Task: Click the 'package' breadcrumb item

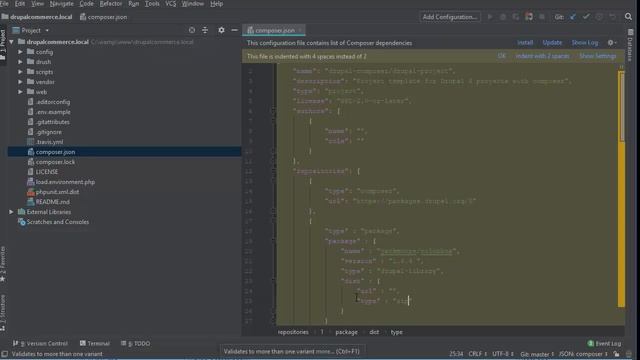Action: (x=346, y=332)
